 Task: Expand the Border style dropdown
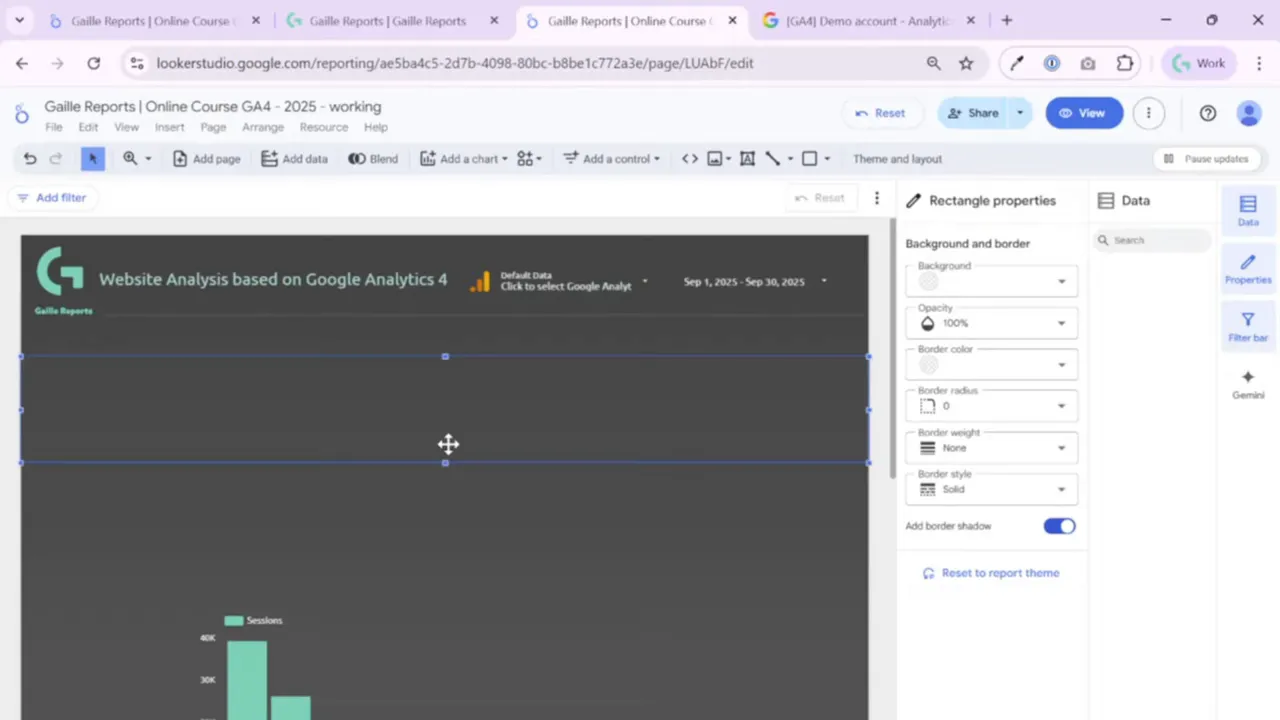(991, 489)
